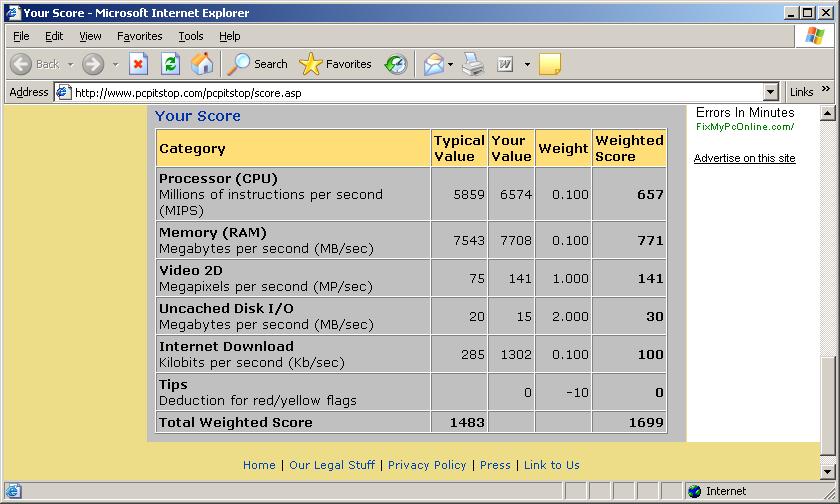Open the Tools menu
Viewport: 840px width, 504px height.
click(x=190, y=36)
